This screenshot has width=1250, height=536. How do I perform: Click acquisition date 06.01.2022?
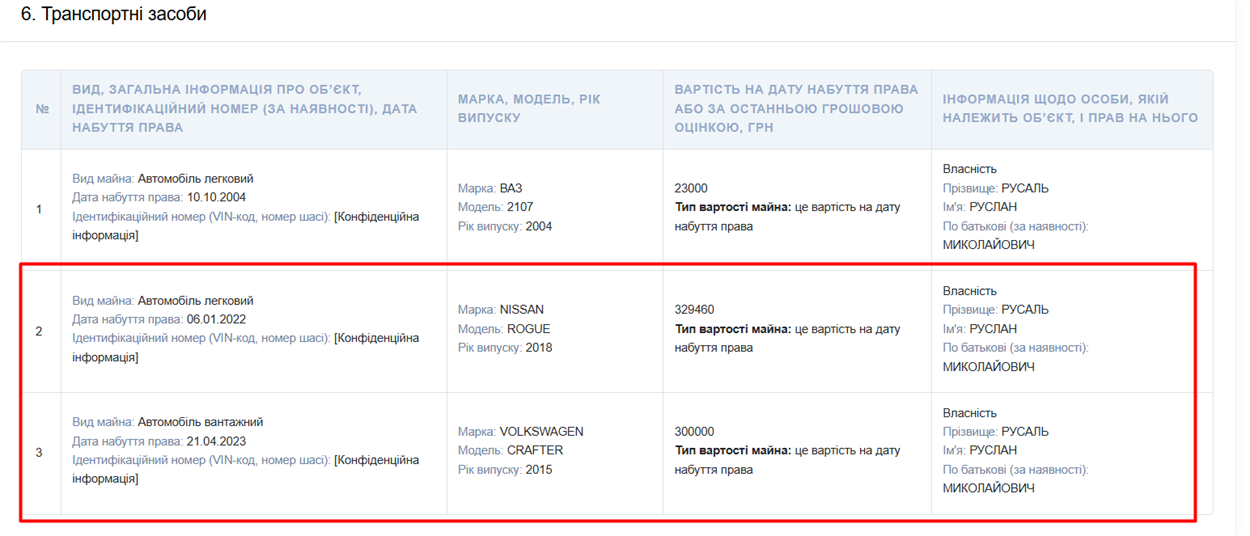click(216, 319)
